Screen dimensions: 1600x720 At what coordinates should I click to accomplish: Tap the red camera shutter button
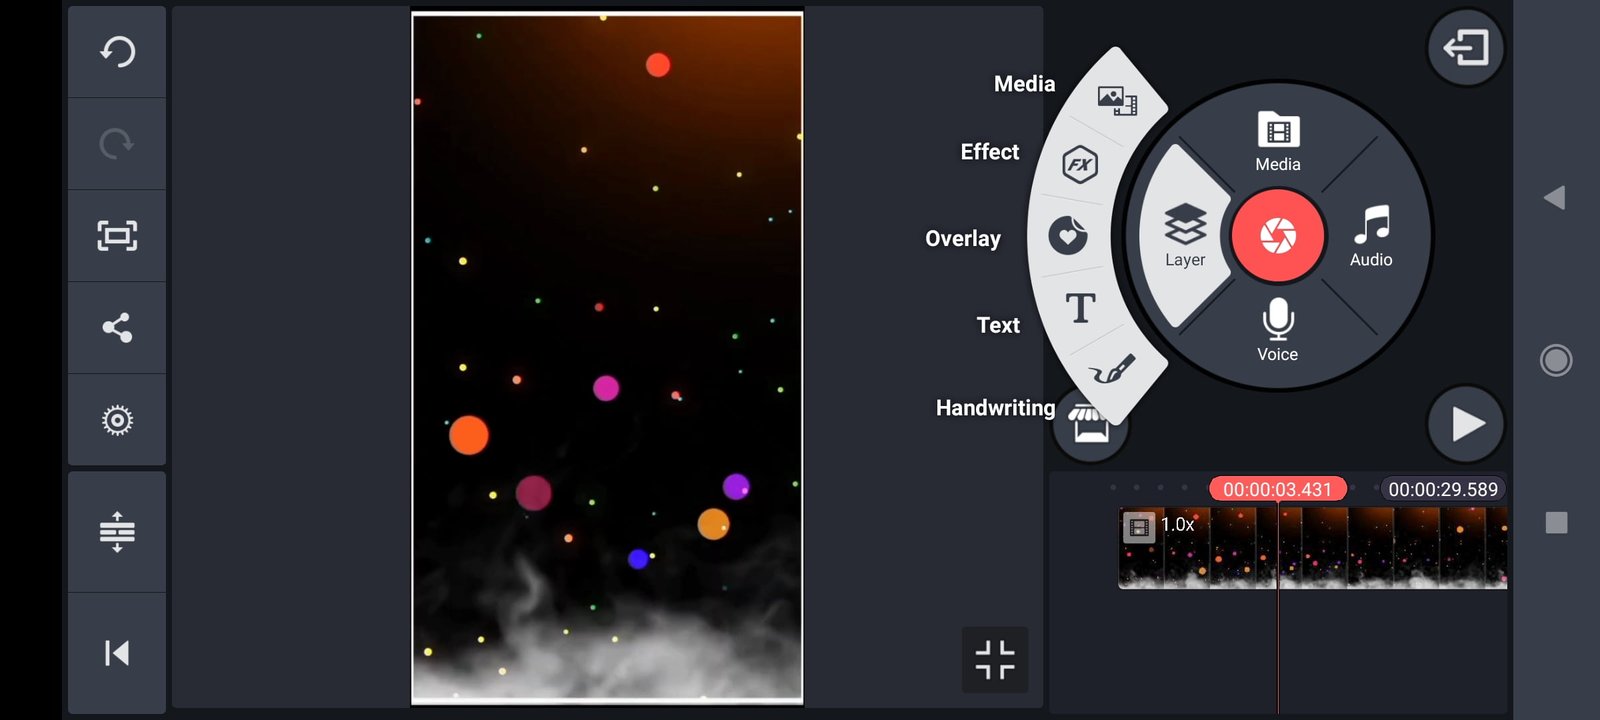coord(1278,236)
